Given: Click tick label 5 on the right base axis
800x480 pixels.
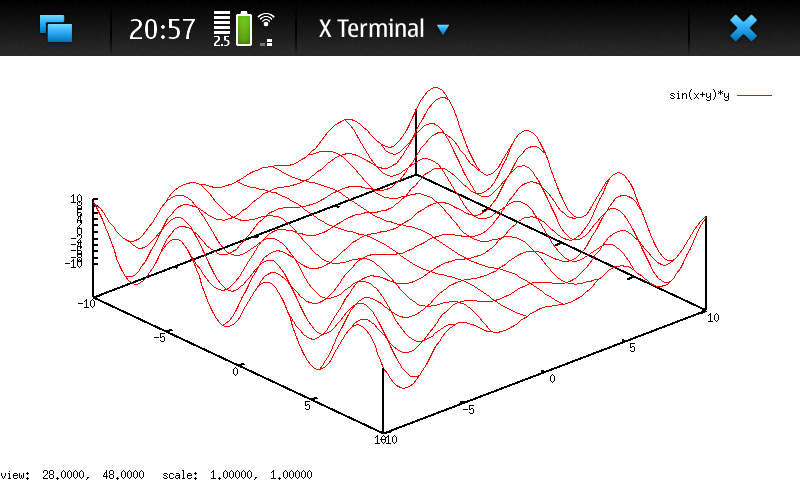Looking at the screenshot, I should 632,346.
